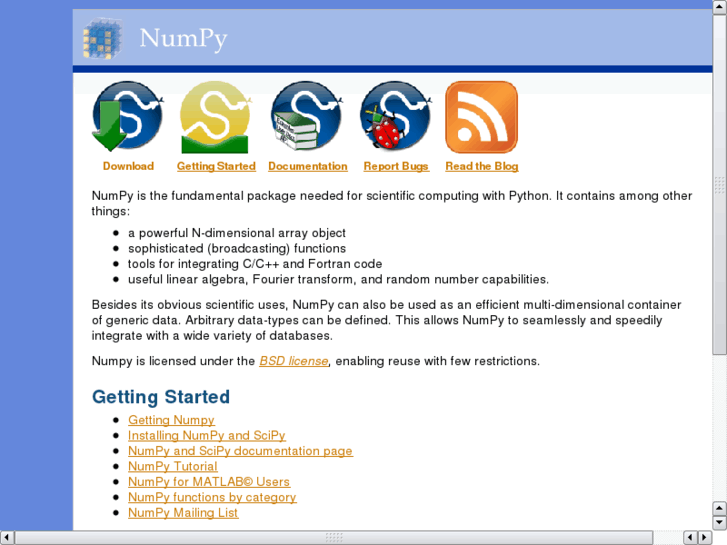Visit NumPy and SciPy documentation page link

(x=240, y=451)
